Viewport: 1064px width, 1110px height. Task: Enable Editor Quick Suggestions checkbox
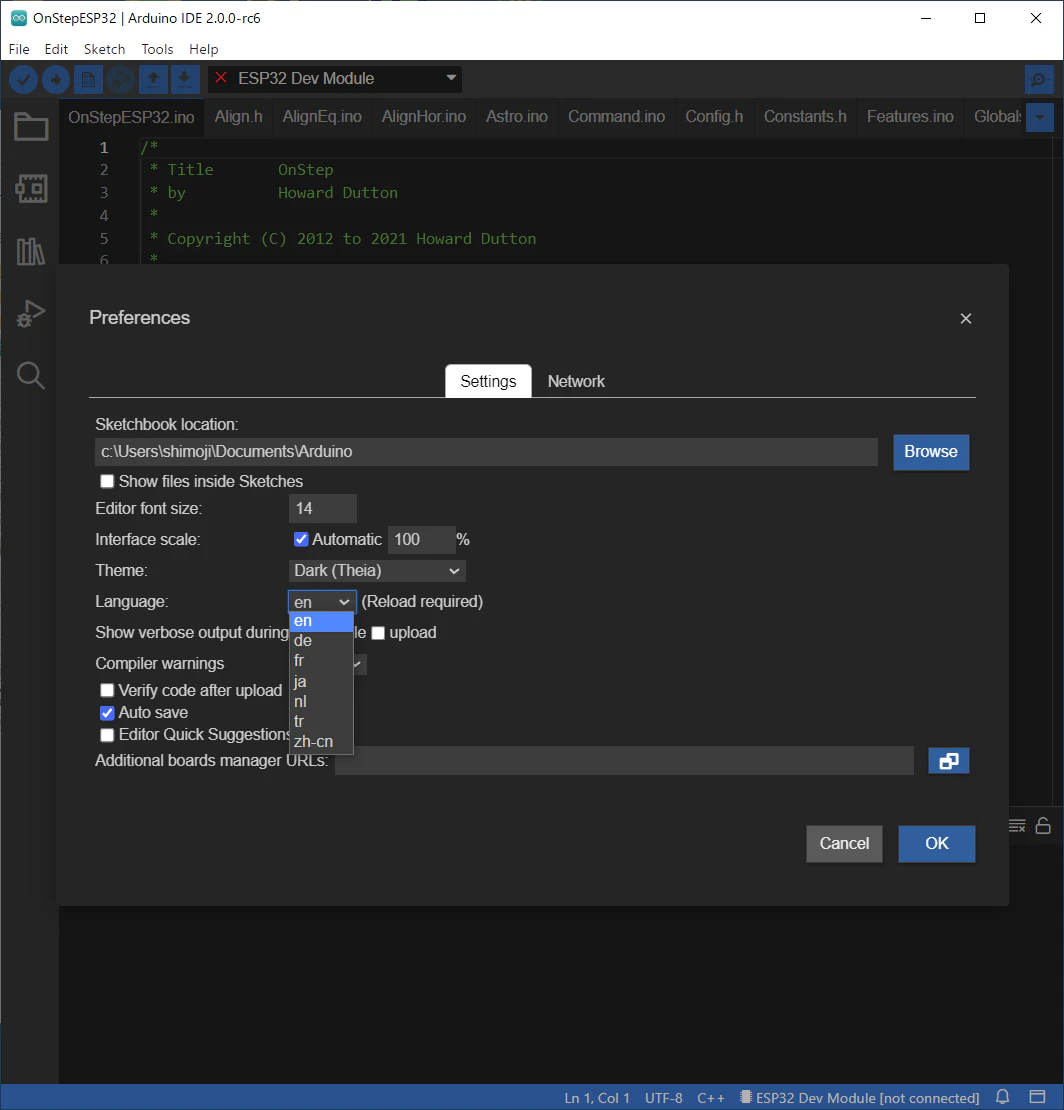click(x=107, y=735)
